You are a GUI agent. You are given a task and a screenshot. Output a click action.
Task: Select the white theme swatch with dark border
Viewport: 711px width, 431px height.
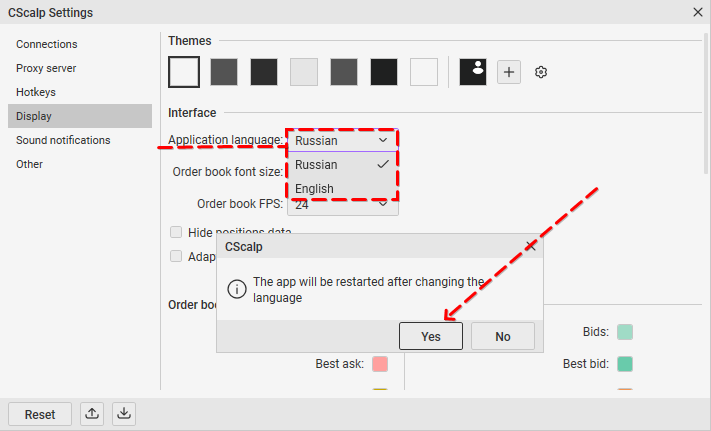pos(184,72)
